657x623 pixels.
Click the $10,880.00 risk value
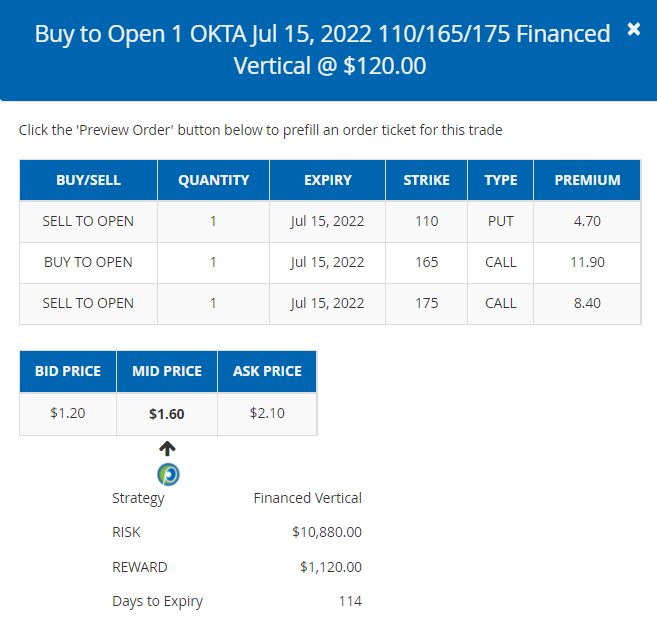point(327,532)
